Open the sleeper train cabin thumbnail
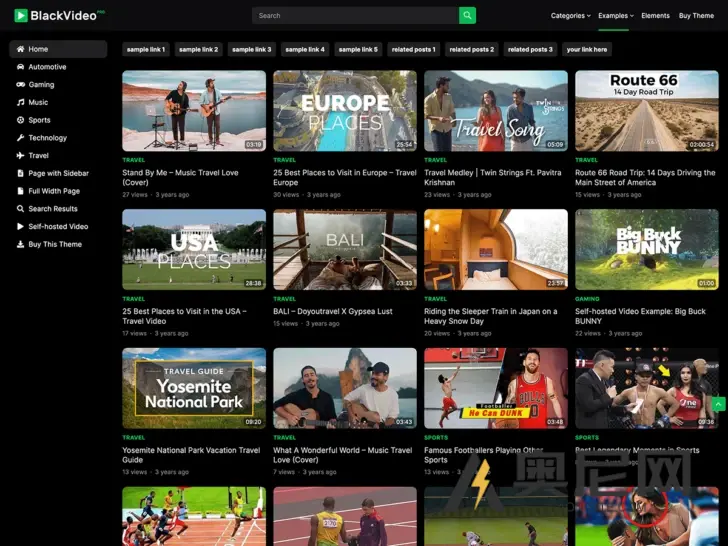Viewport: 728px width, 546px height. tap(496, 249)
